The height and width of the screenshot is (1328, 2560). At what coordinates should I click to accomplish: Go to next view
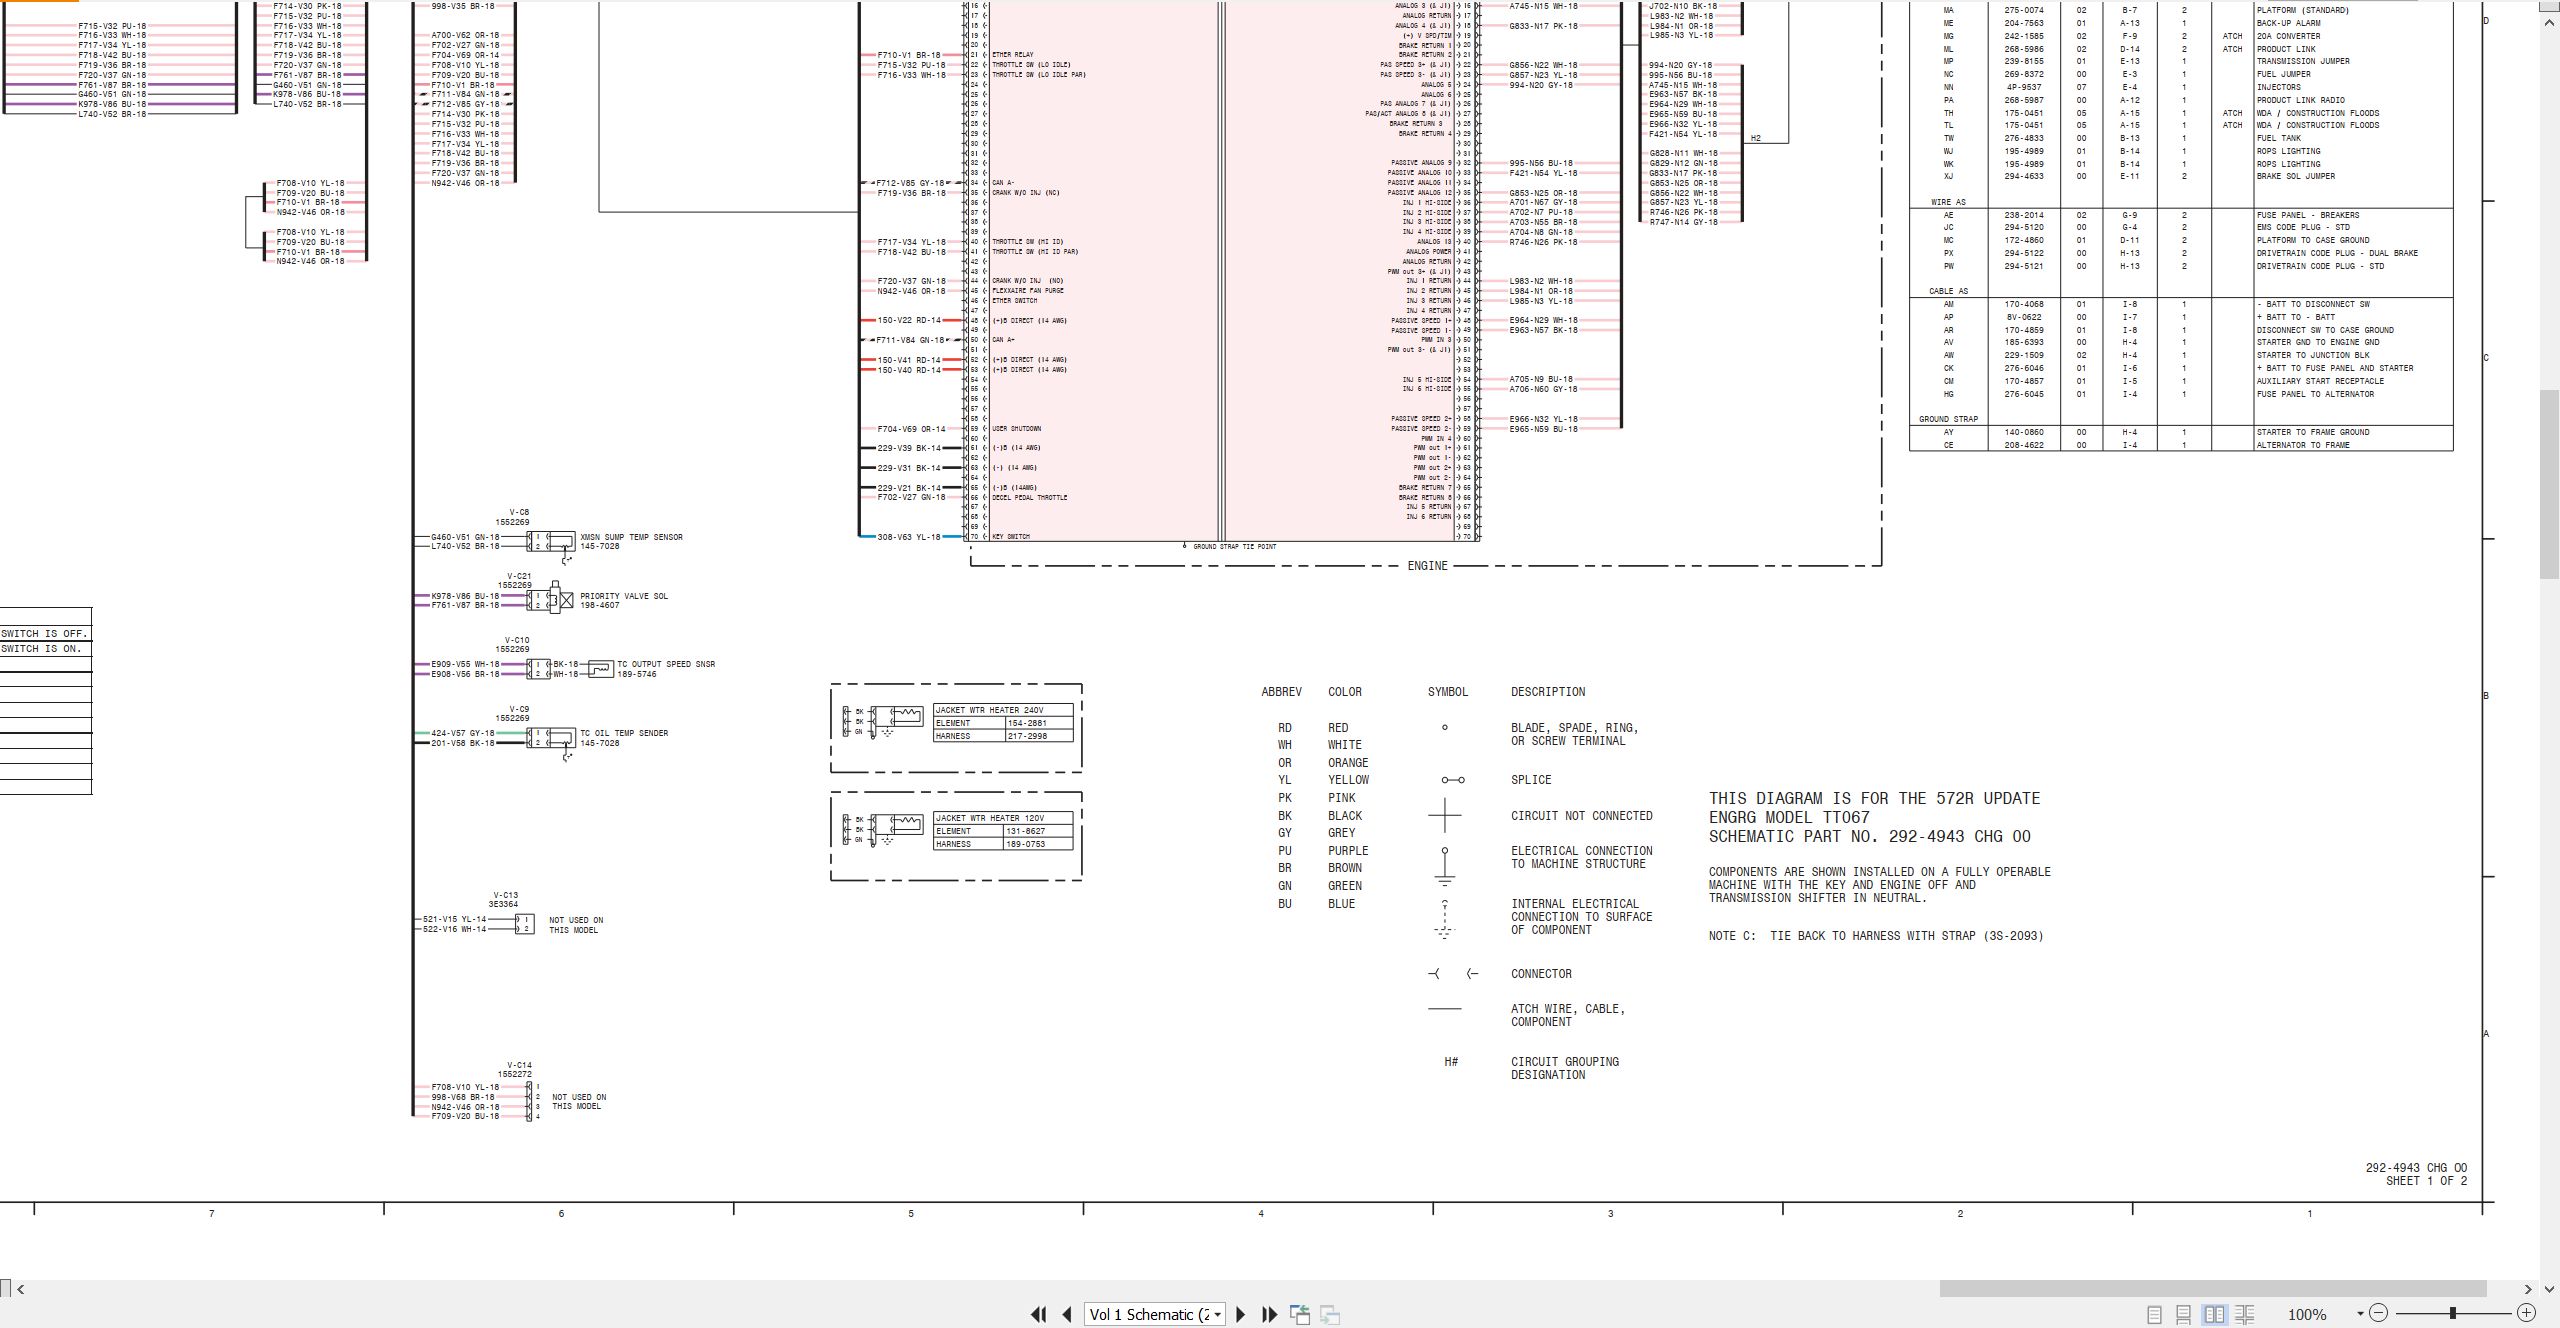1330,1315
